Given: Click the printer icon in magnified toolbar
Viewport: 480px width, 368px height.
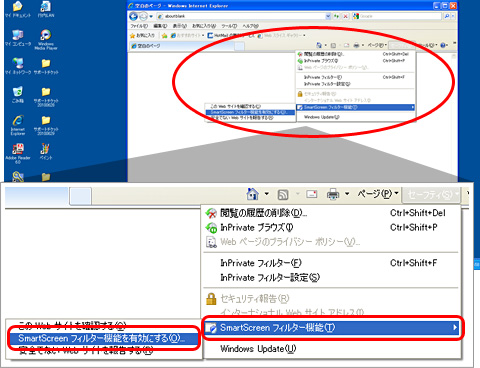Looking at the screenshot, I should [333, 194].
